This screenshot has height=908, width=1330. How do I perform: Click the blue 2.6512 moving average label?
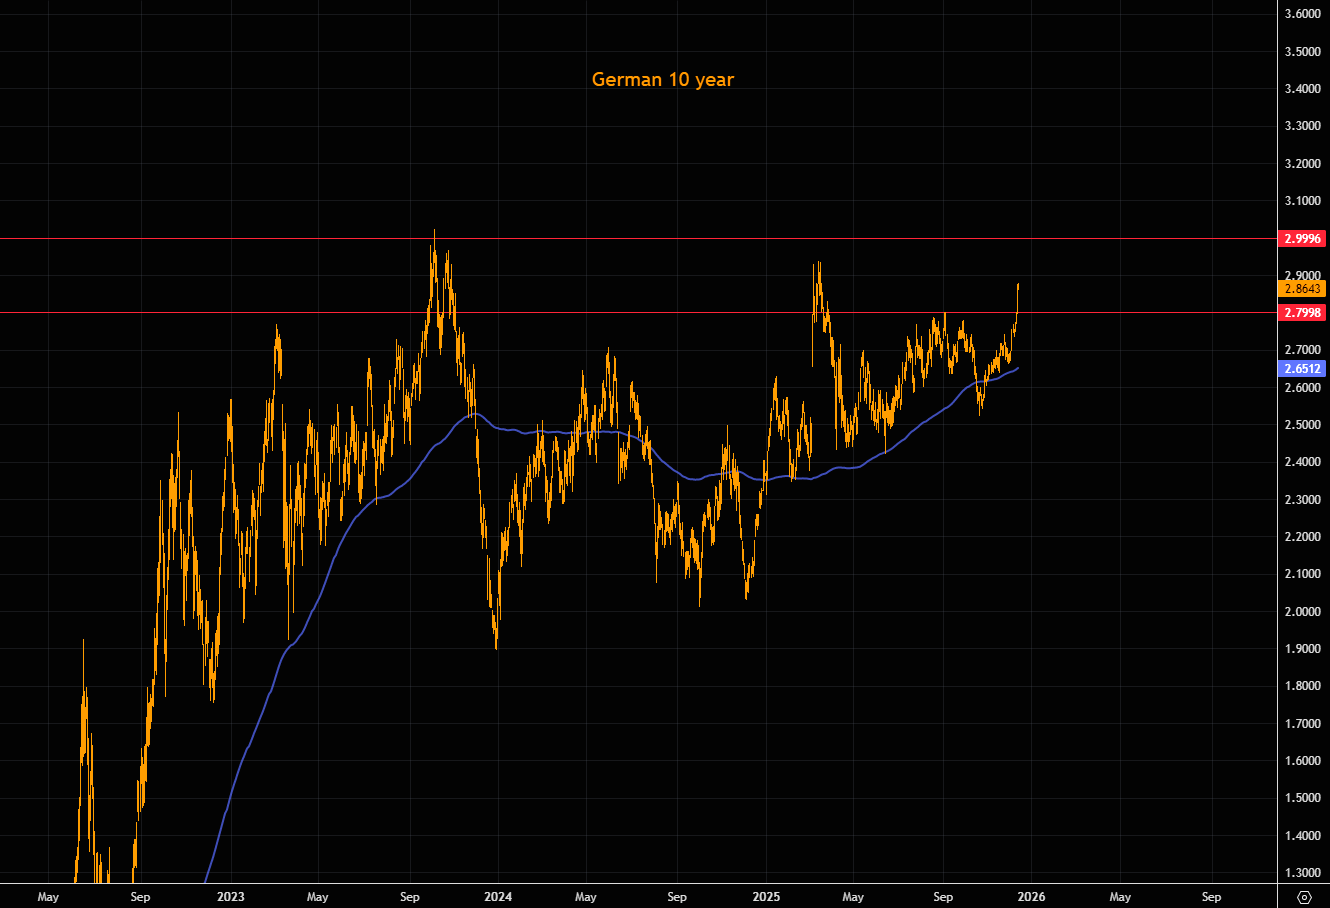click(1302, 368)
